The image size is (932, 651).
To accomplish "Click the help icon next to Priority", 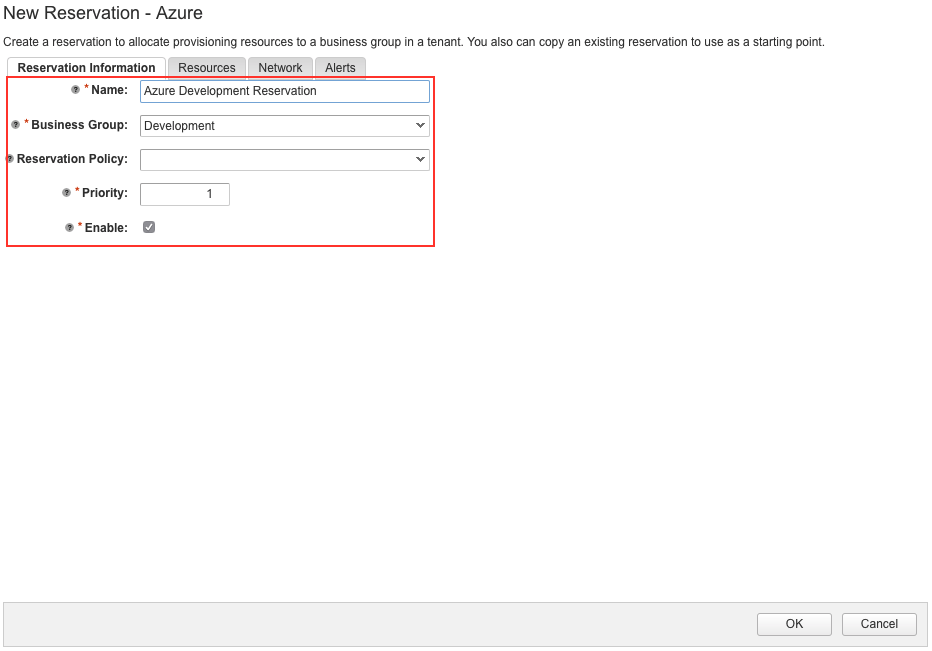I will [67, 193].
